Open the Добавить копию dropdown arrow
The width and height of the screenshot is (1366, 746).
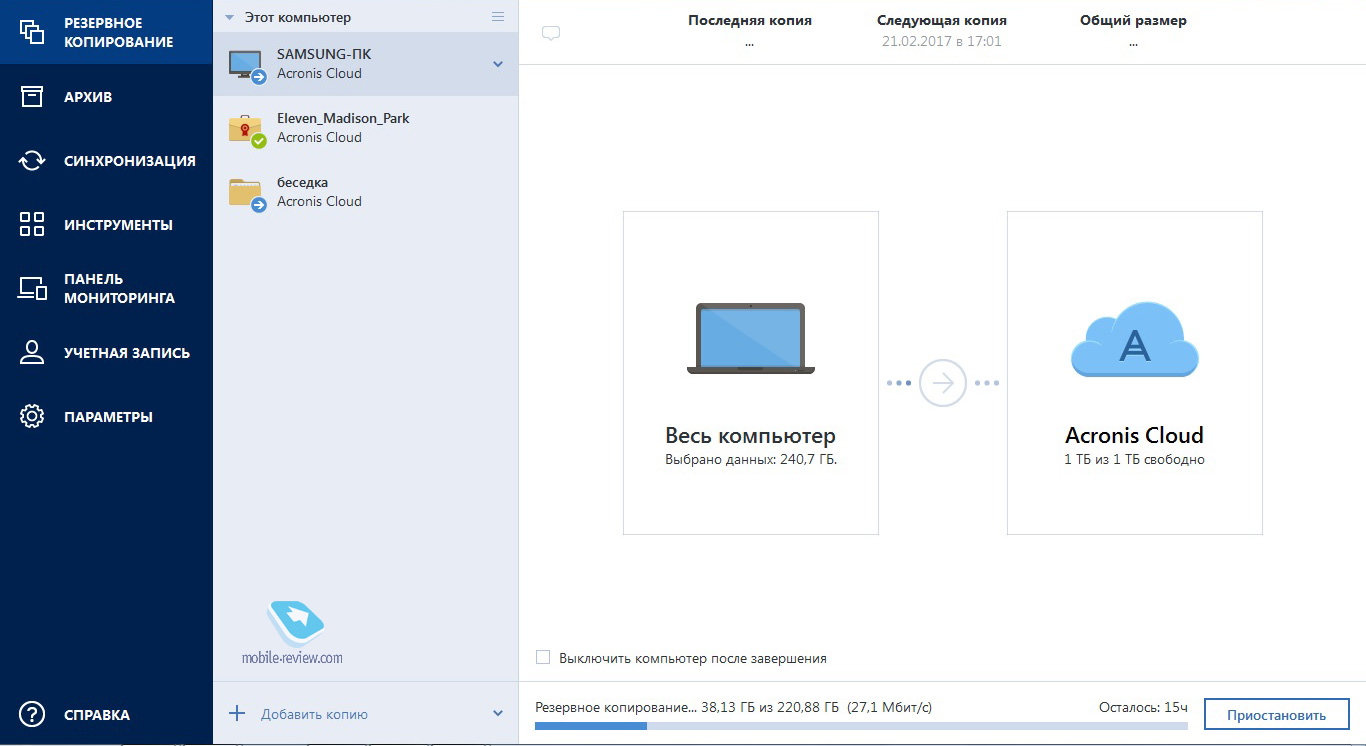pos(498,714)
